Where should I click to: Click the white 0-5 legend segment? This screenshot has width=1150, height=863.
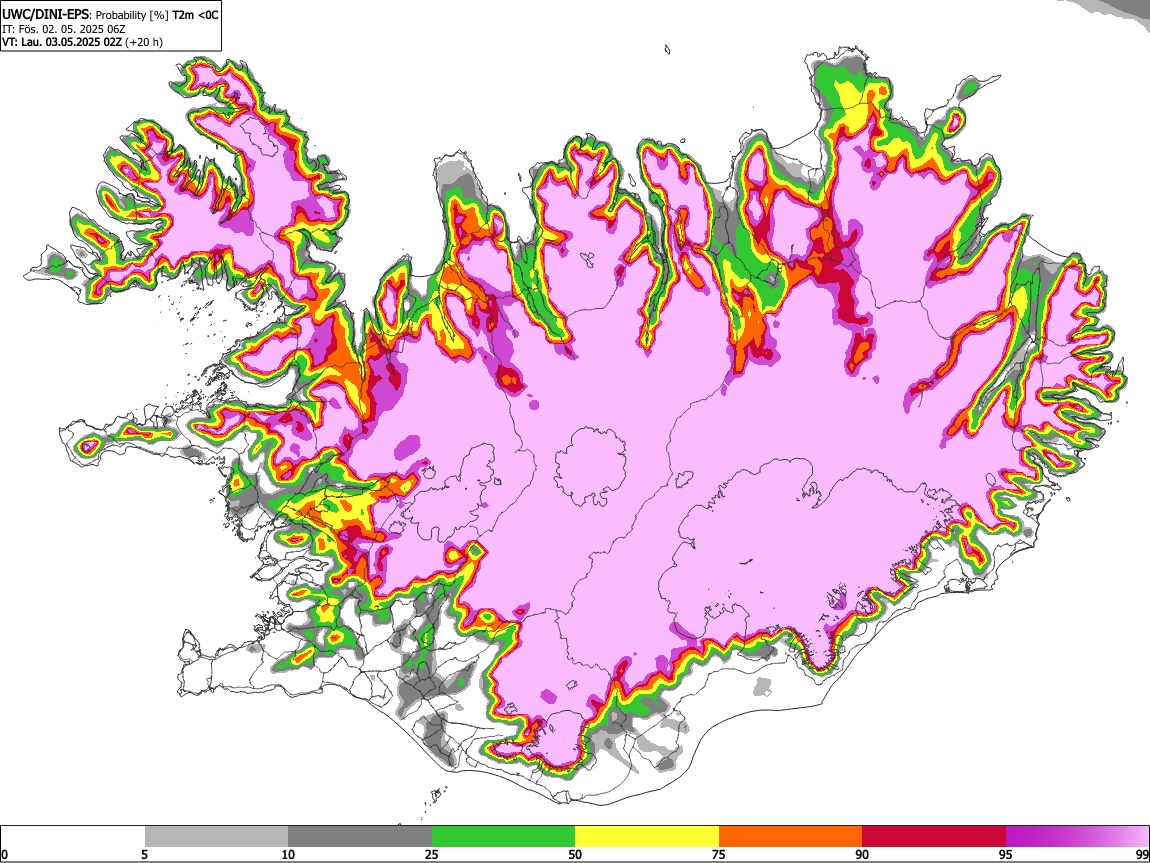(x=73, y=837)
